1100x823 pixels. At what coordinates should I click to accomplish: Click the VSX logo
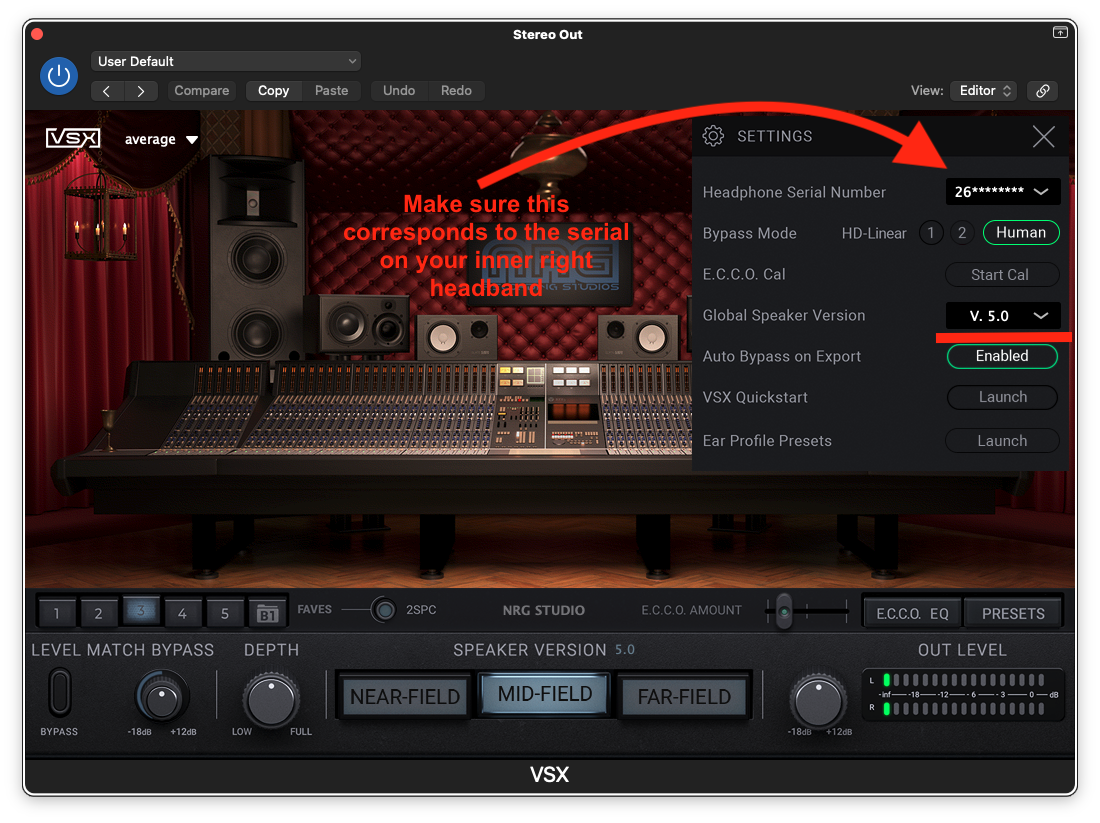coord(73,139)
